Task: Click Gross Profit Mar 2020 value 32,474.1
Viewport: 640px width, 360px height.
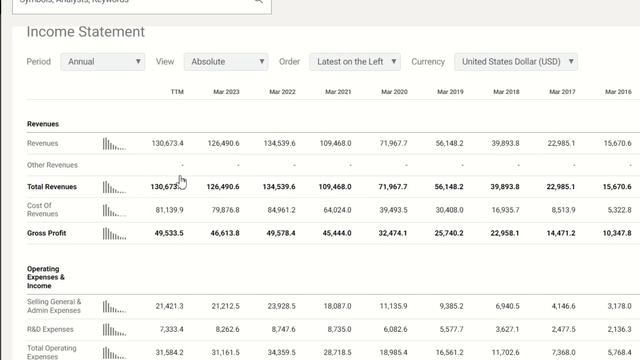Action: click(393, 233)
